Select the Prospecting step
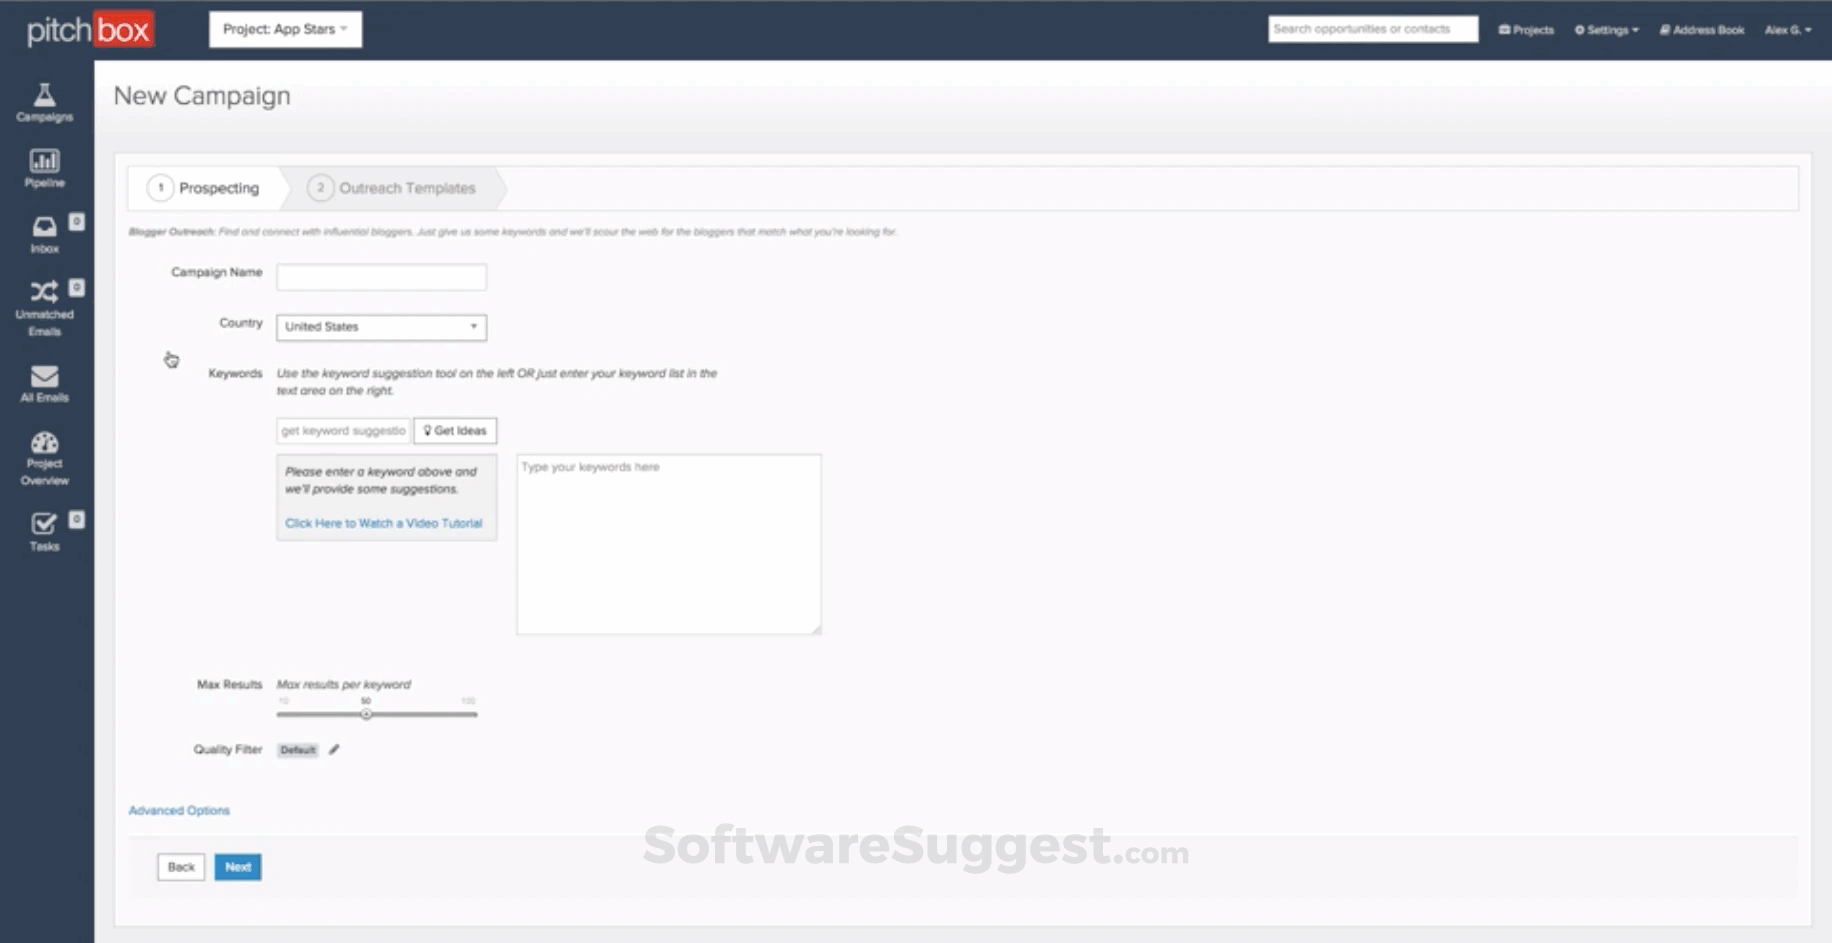This screenshot has width=1832, height=943. click(x=218, y=188)
